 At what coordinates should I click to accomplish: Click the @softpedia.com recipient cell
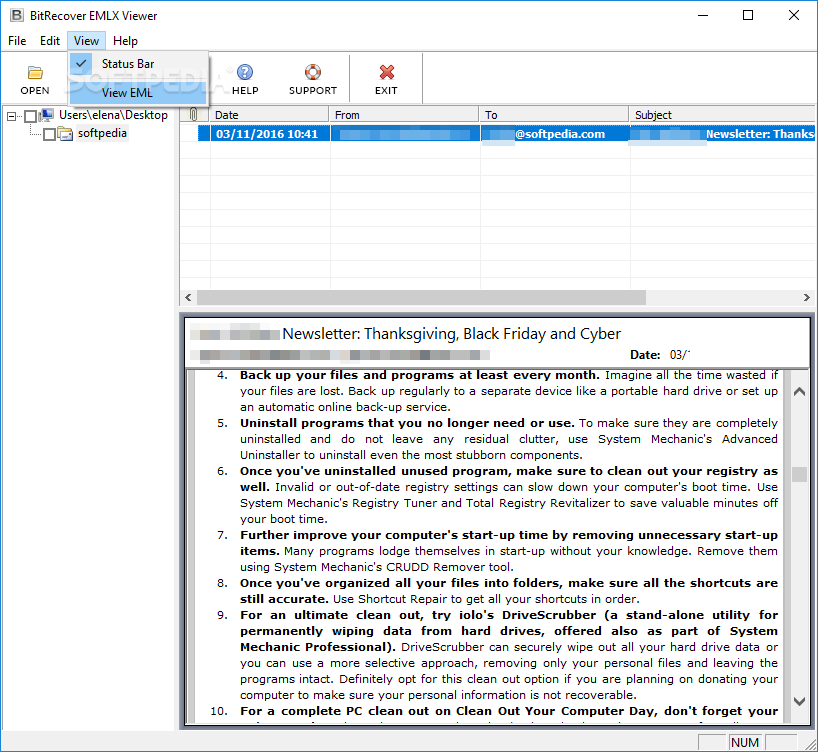click(555, 134)
